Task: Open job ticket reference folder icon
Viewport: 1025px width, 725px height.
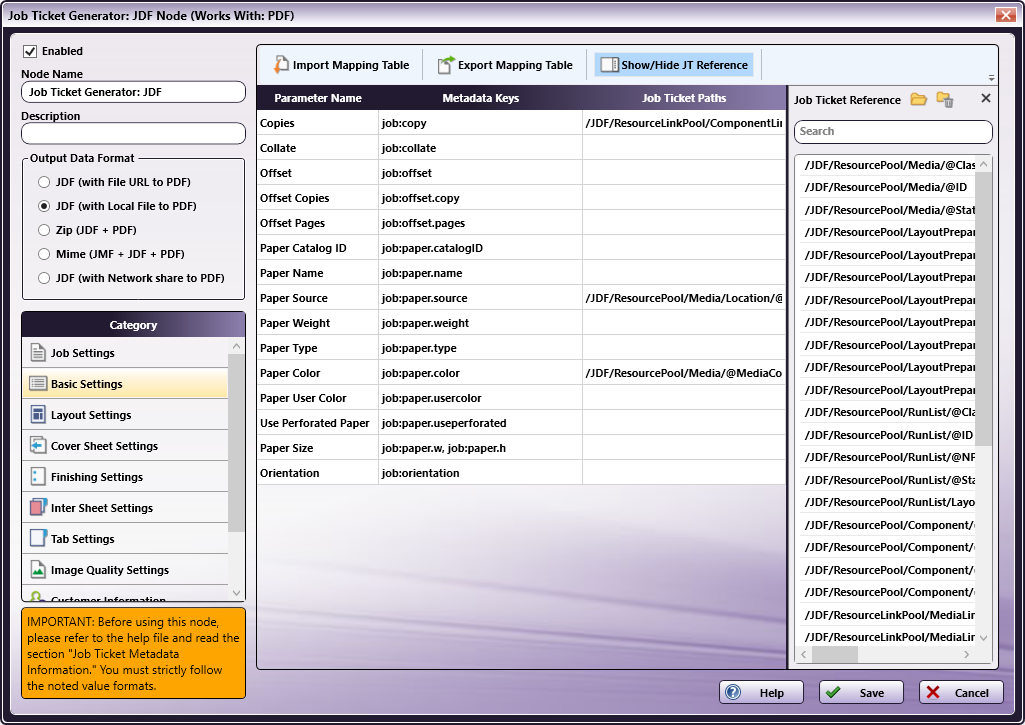Action: (918, 99)
